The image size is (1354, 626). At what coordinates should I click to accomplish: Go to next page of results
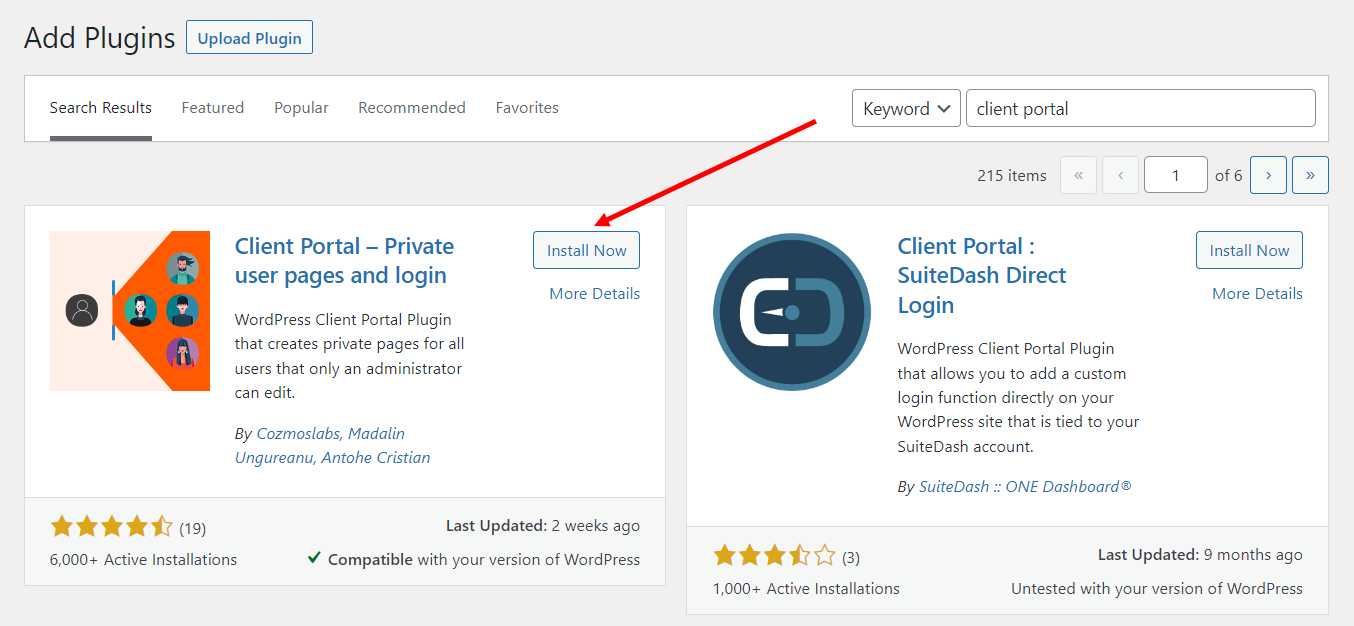coord(1268,175)
